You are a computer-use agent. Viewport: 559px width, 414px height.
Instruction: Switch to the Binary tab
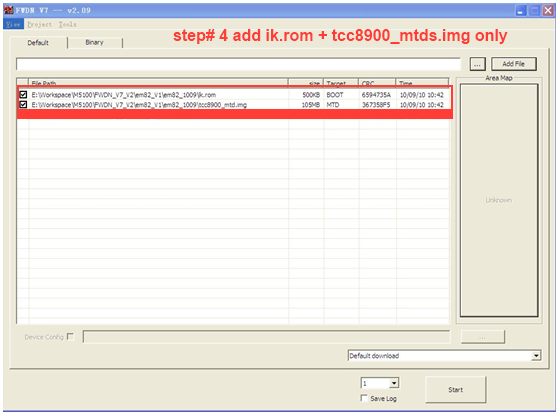pyautogui.click(x=94, y=42)
